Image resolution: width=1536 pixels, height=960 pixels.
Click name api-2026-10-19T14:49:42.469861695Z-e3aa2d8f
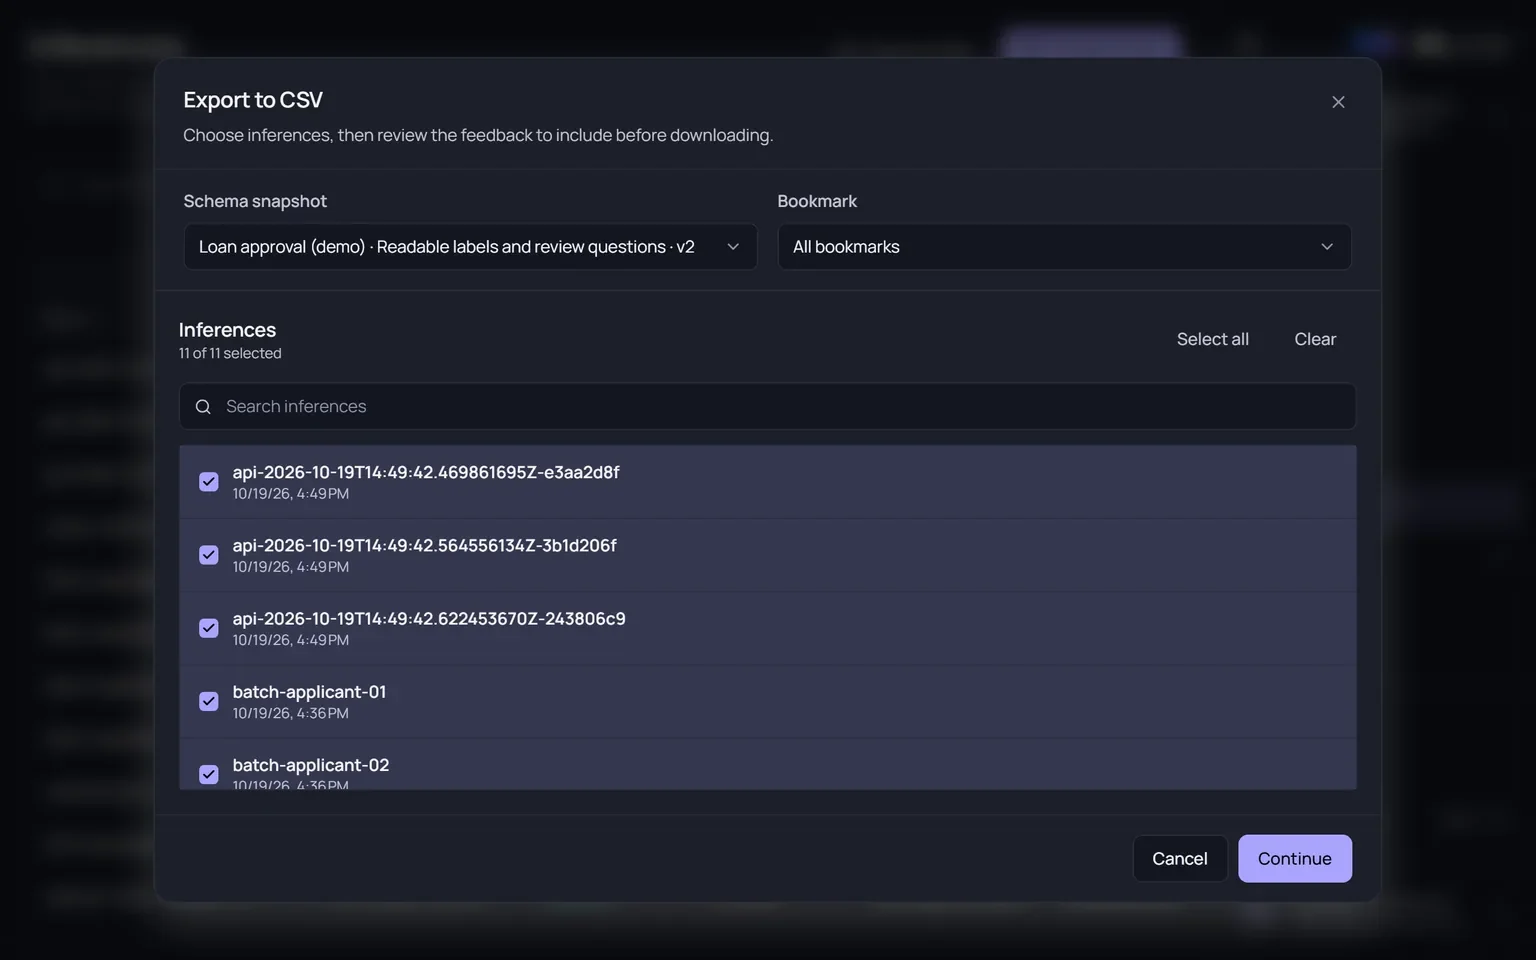[426, 472]
